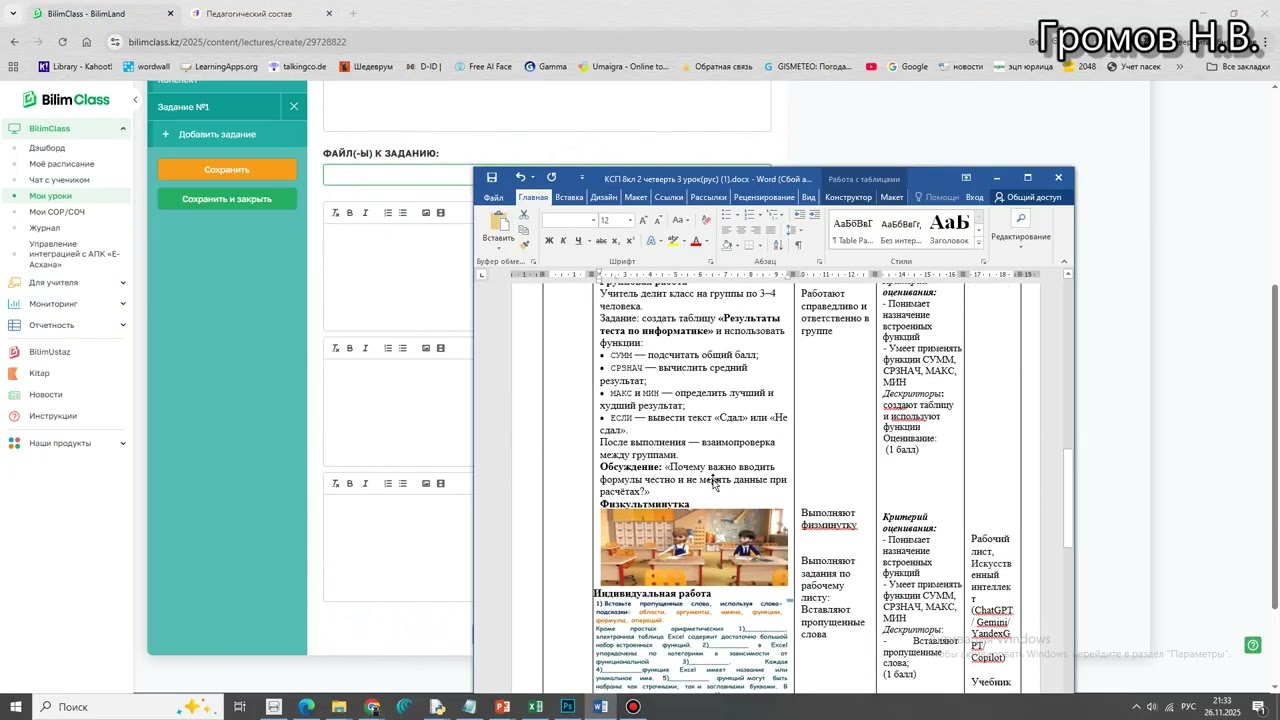Expand the Styles gallery more arrow
The image size is (1280, 720).
(x=979, y=245)
